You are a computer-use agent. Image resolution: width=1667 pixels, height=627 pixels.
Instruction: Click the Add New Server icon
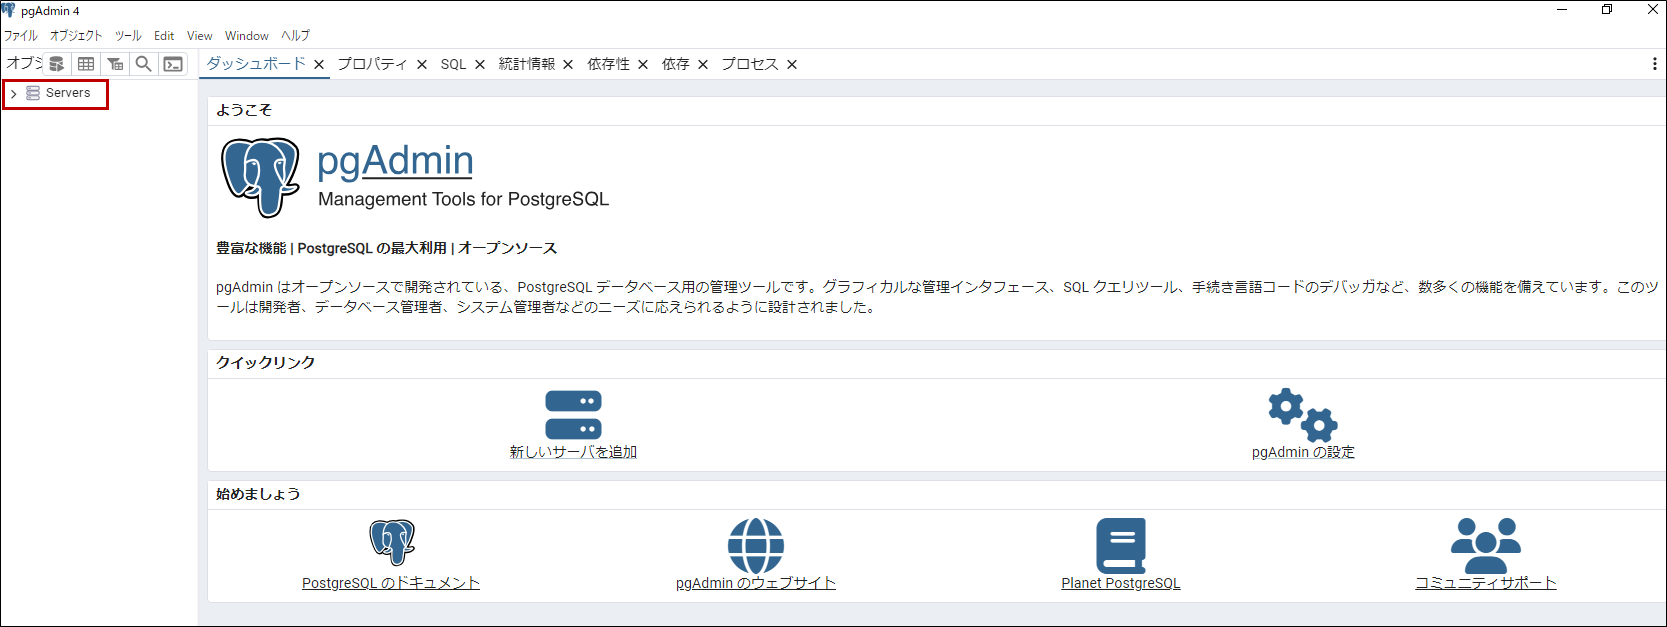pyautogui.click(x=573, y=414)
